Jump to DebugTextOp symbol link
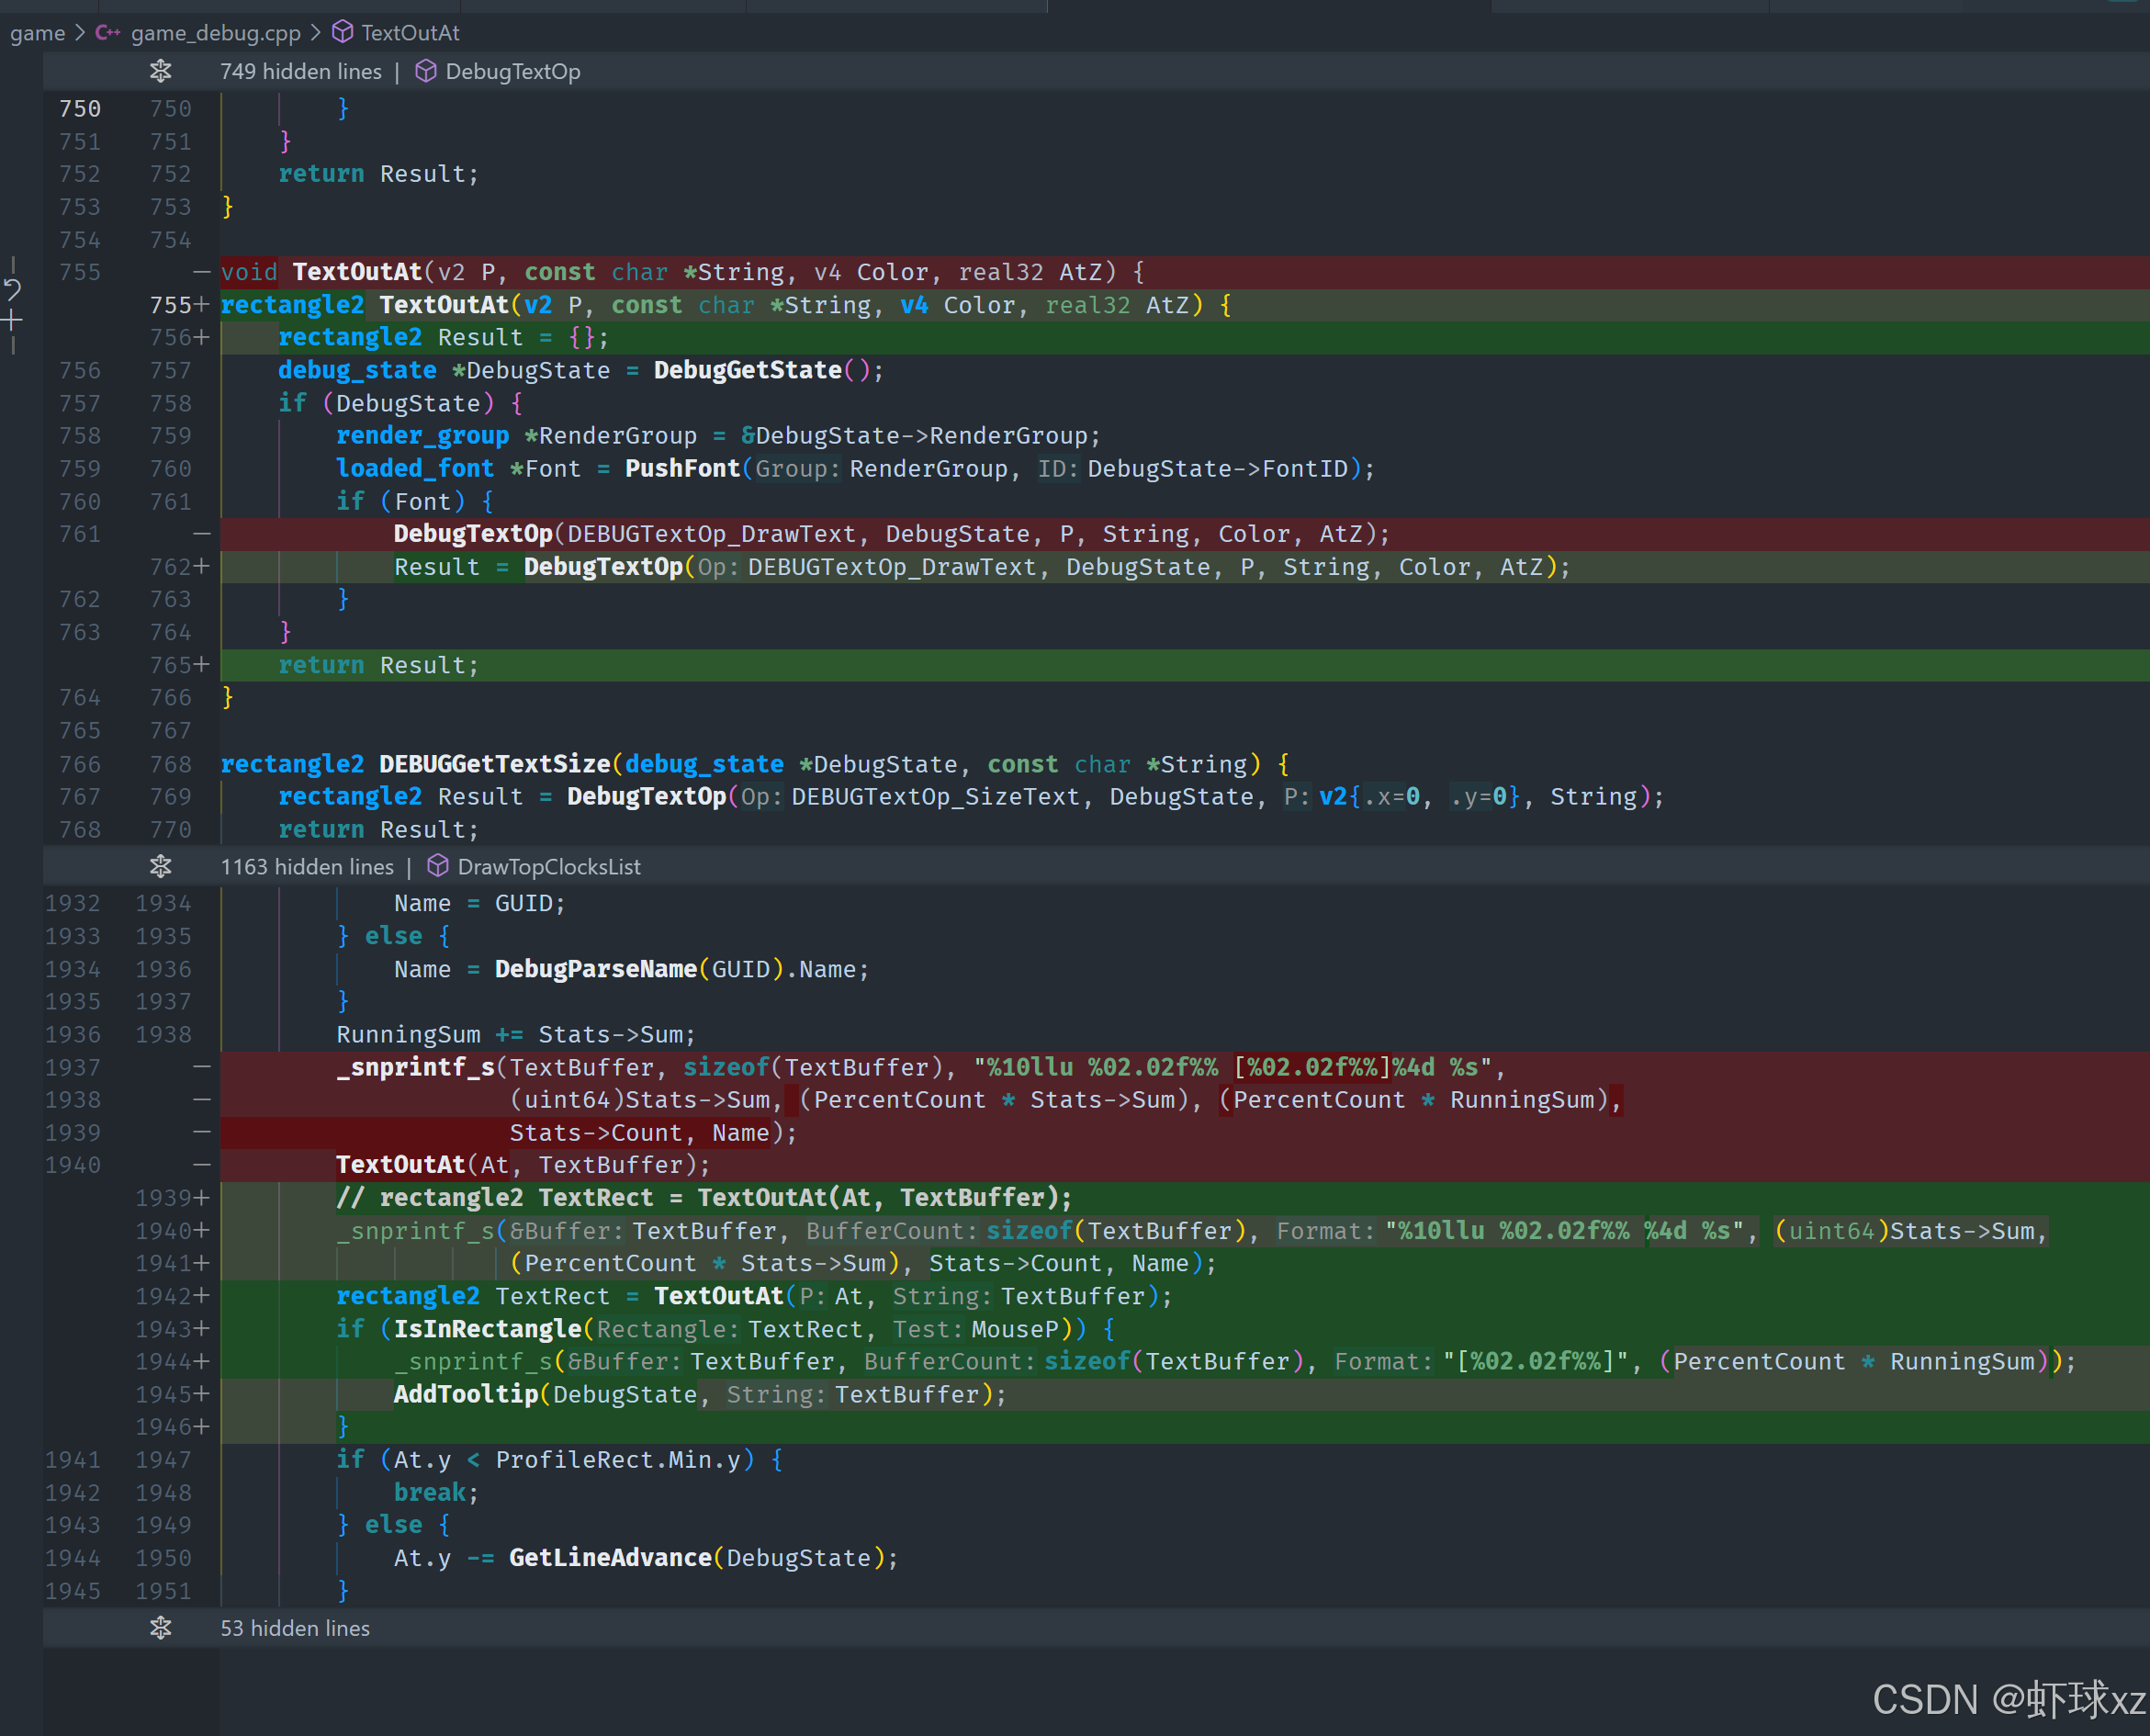This screenshot has height=1736, width=2150. pyautogui.click(x=512, y=71)
